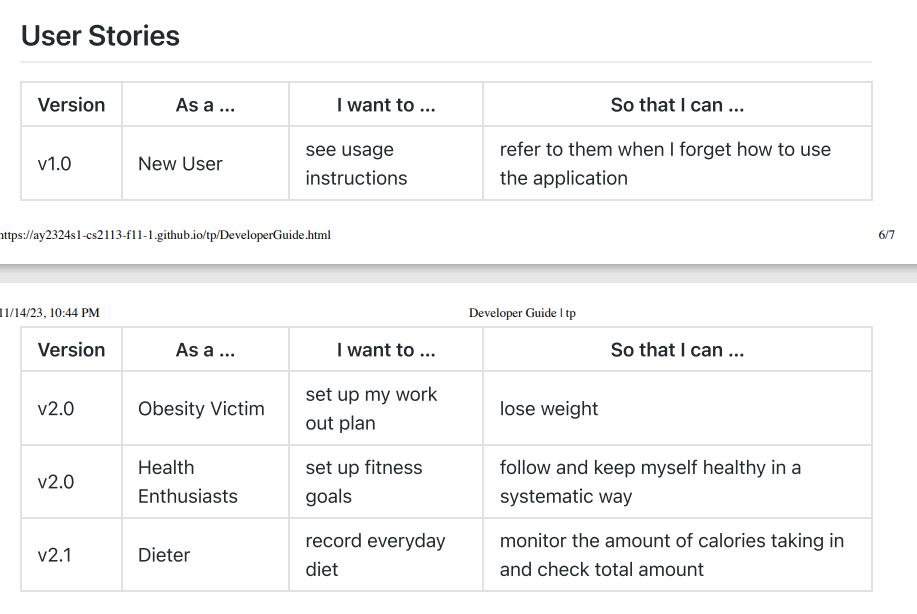Click the User Stories heading
Screen dimensions: 917x614
(x=100, y=36)
